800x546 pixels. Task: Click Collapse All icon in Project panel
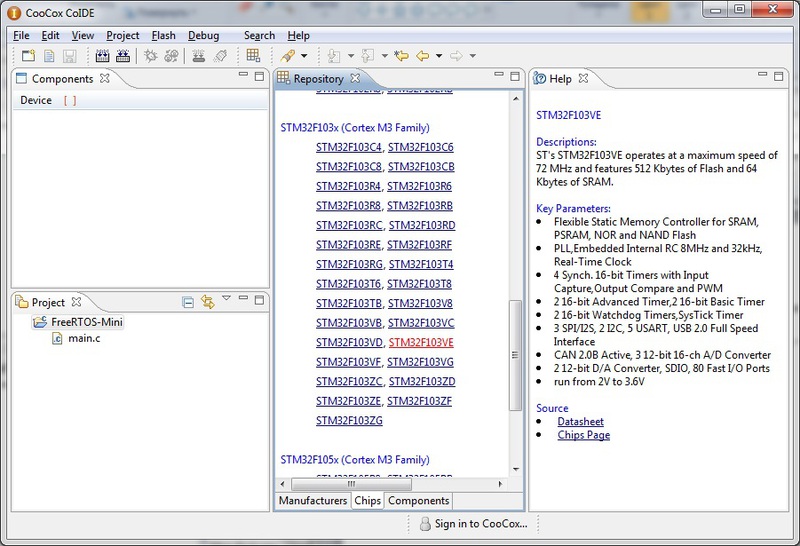pyautogui.click(x=188, y=302)
